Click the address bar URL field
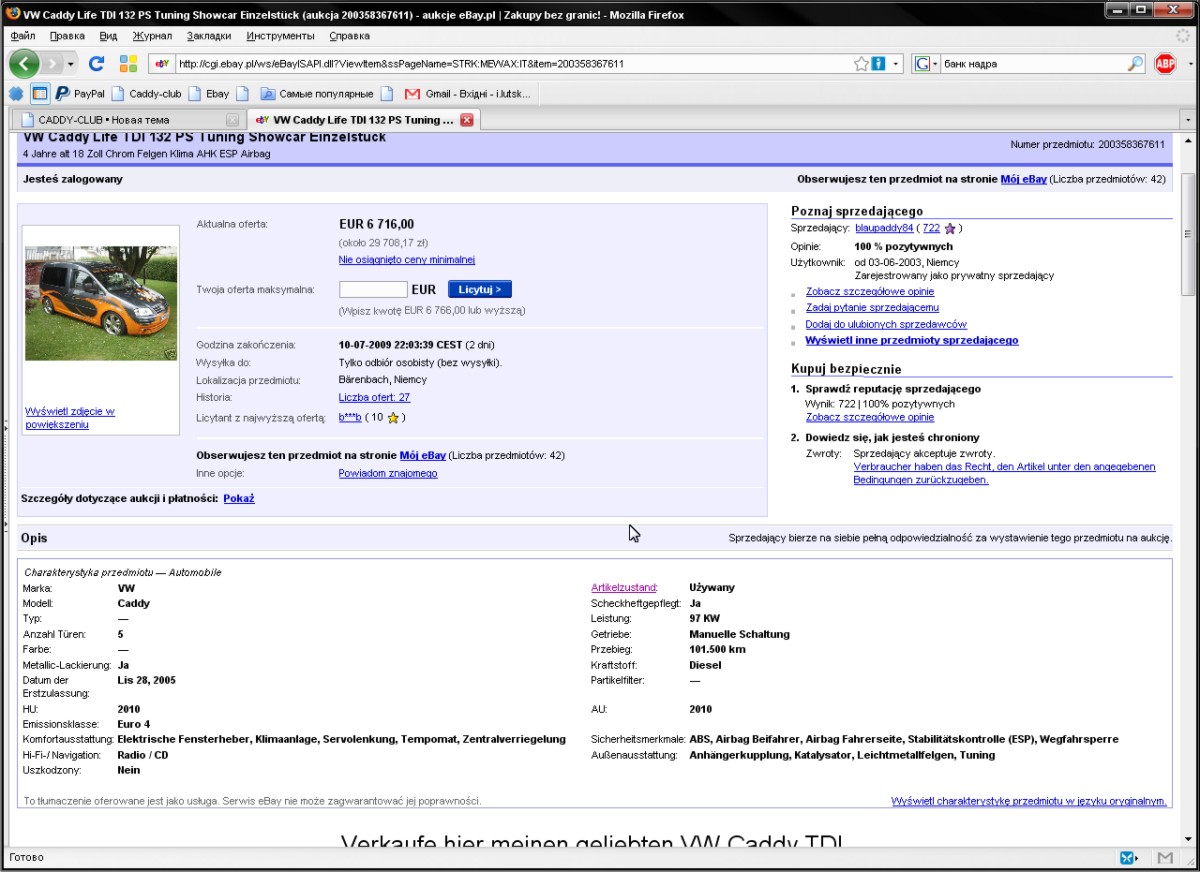 pos(512,63)
